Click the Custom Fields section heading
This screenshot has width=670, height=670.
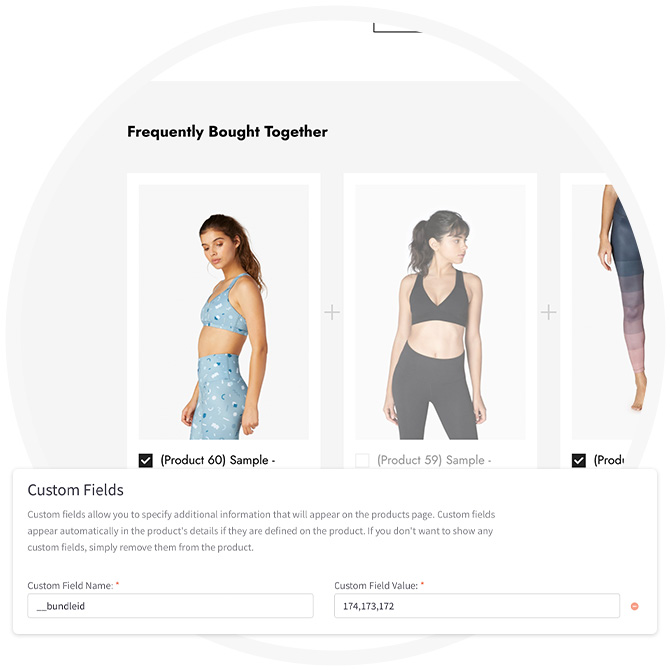pyautogui.click(x=76, y=490)
